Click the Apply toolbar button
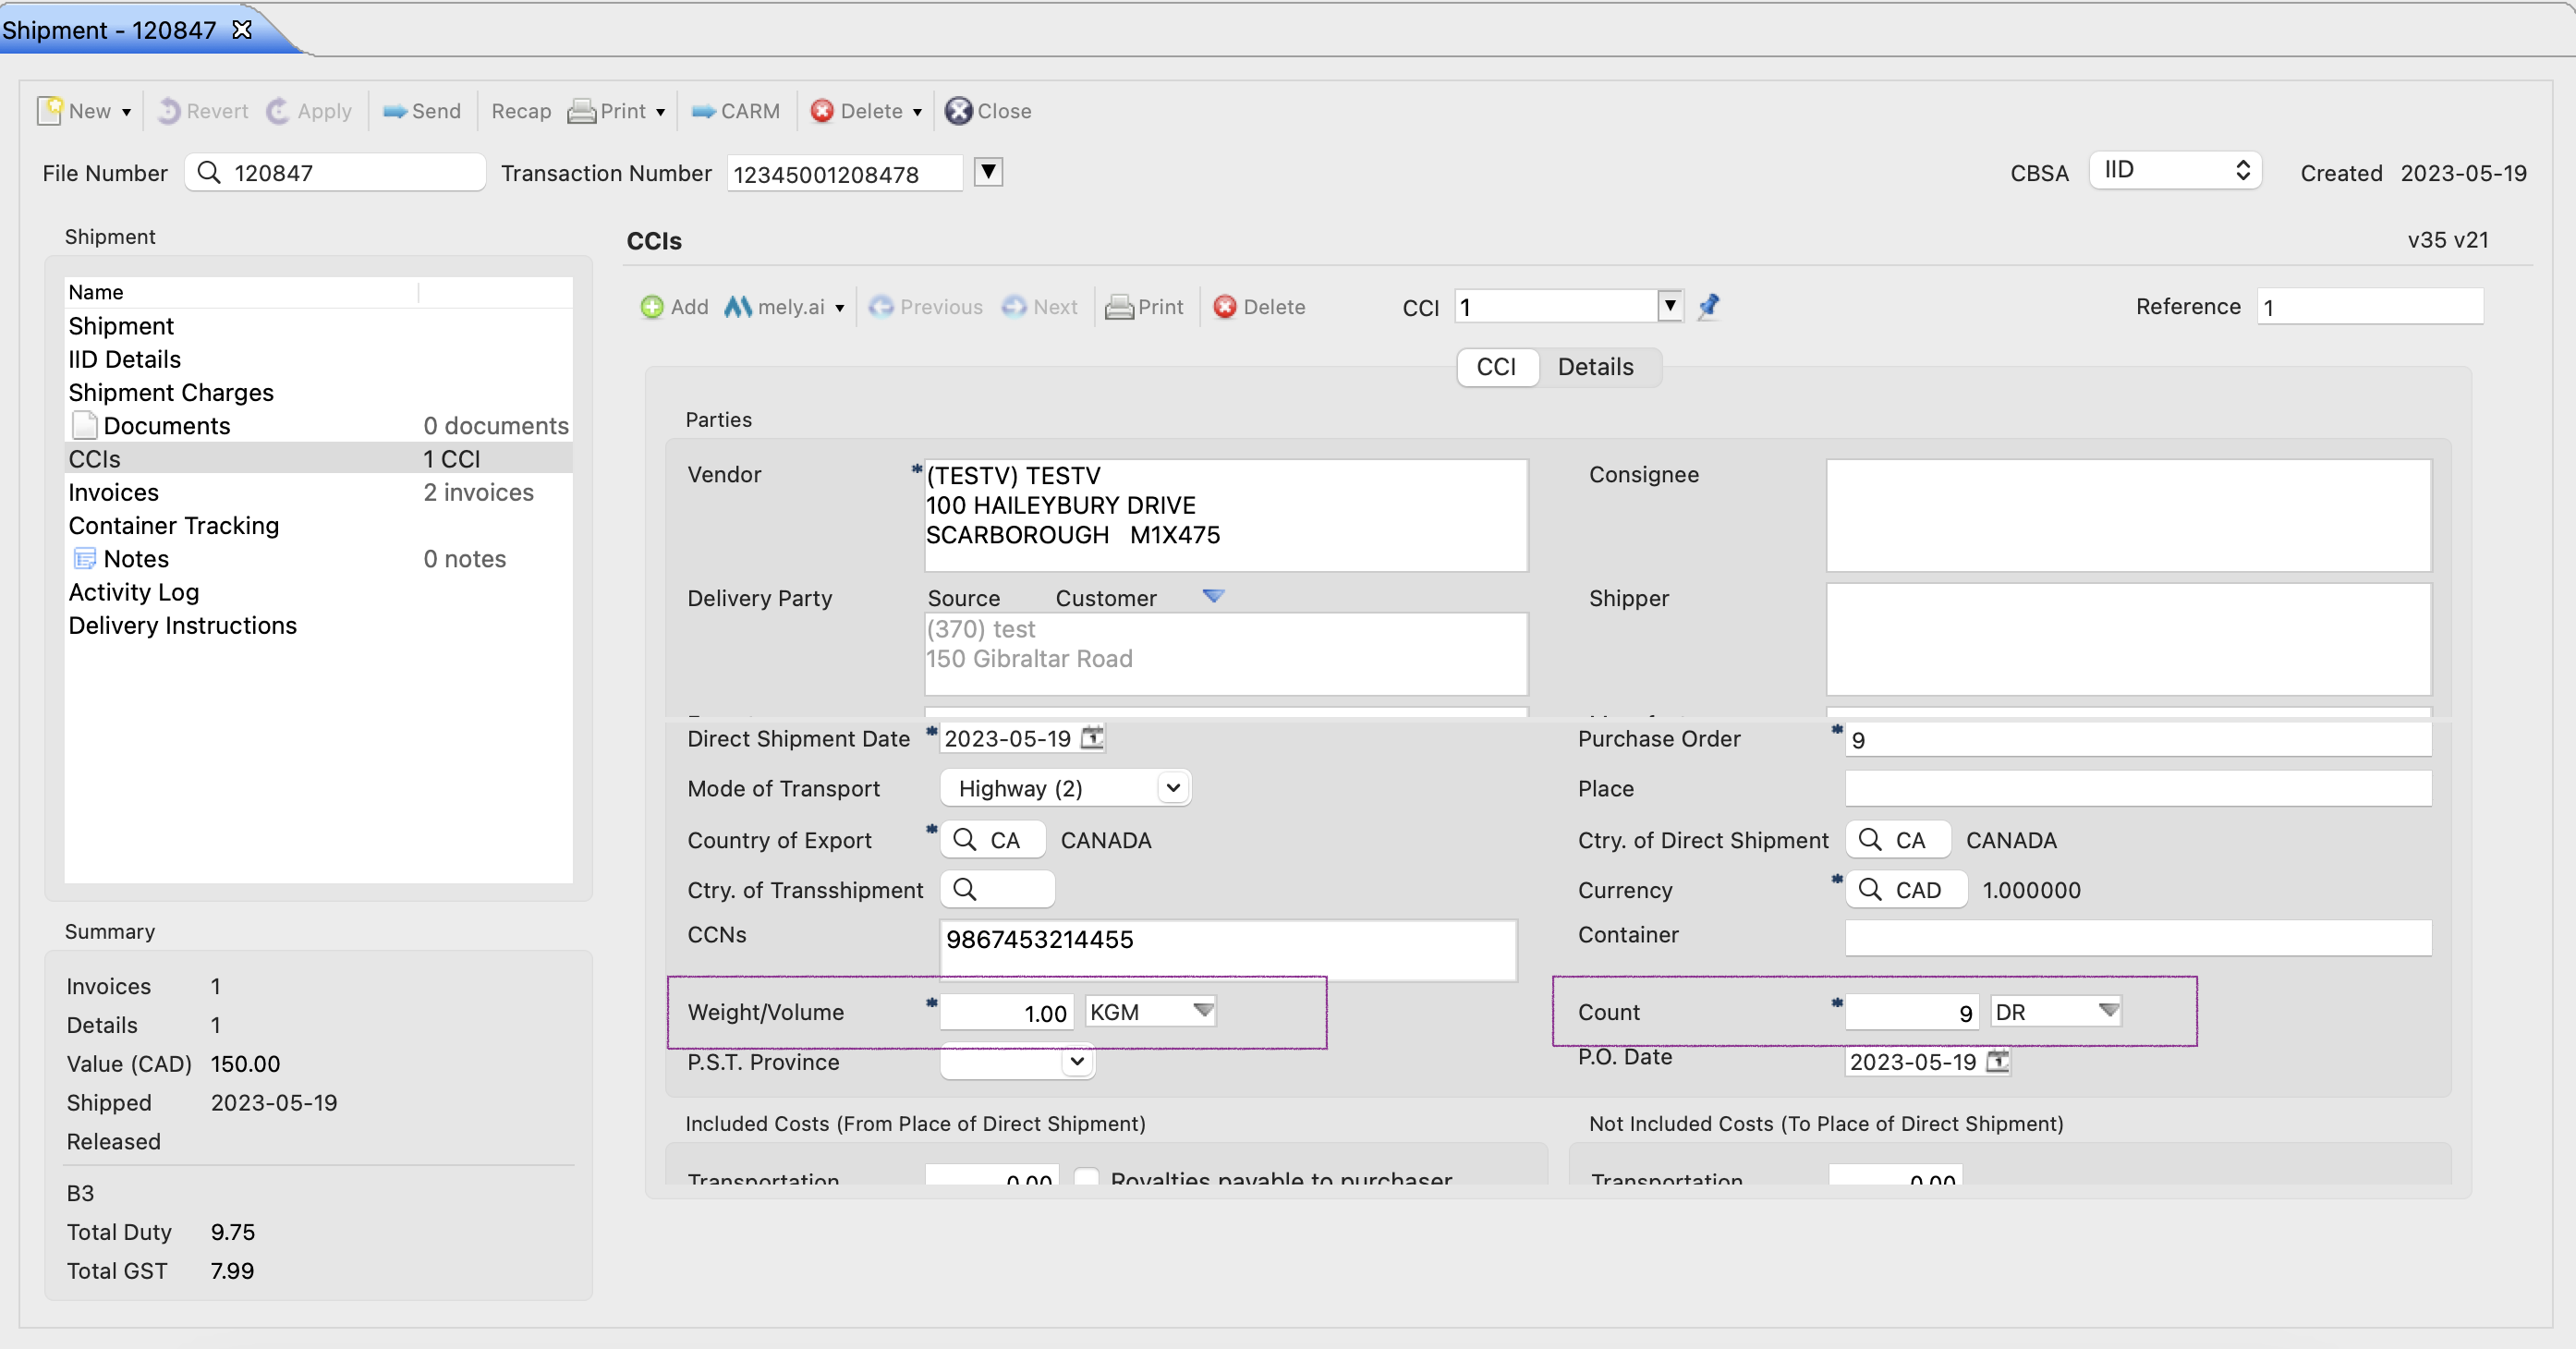Viewport: 2576px width, 1349px height. [x=309, y=111]
